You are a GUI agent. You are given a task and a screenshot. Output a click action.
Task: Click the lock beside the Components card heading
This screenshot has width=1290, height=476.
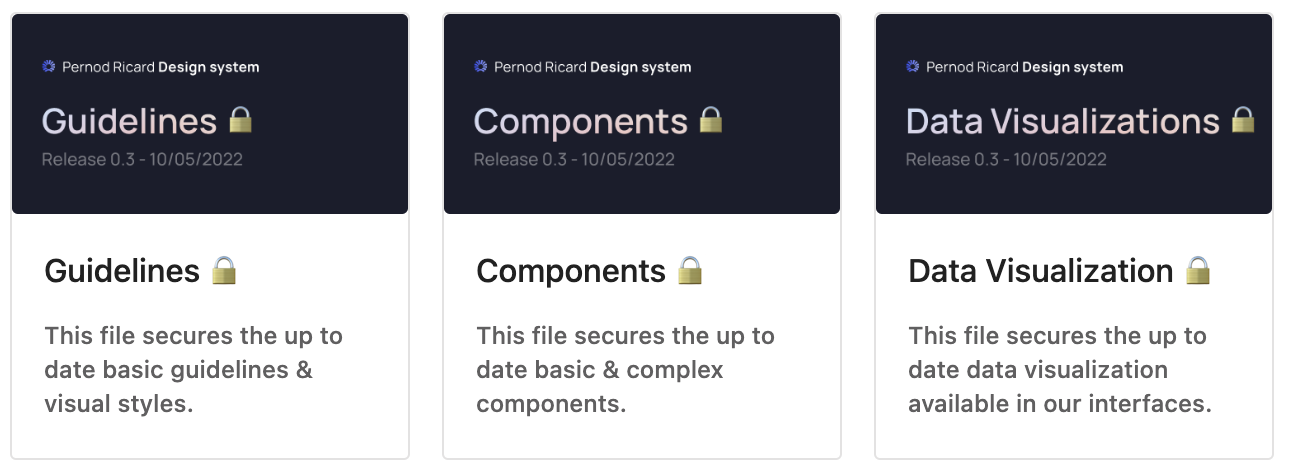tap(690, 270)
